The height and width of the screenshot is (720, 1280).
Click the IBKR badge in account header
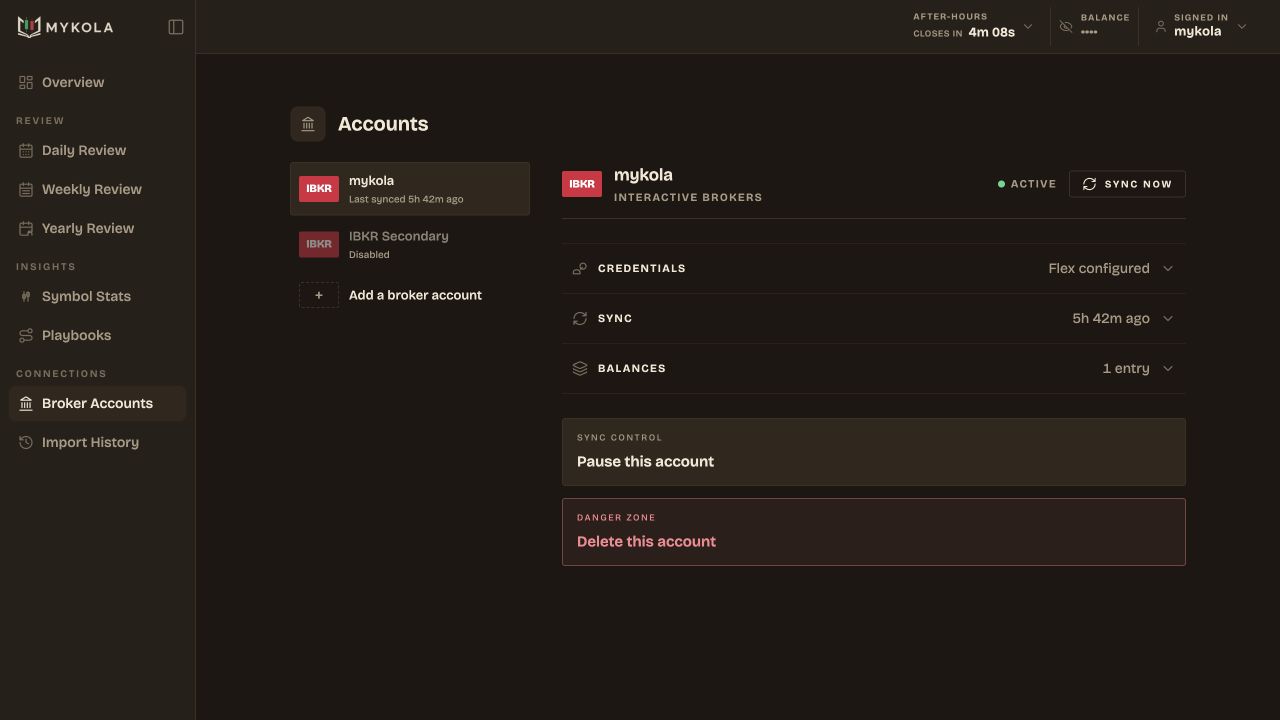[x=582, y=184]
